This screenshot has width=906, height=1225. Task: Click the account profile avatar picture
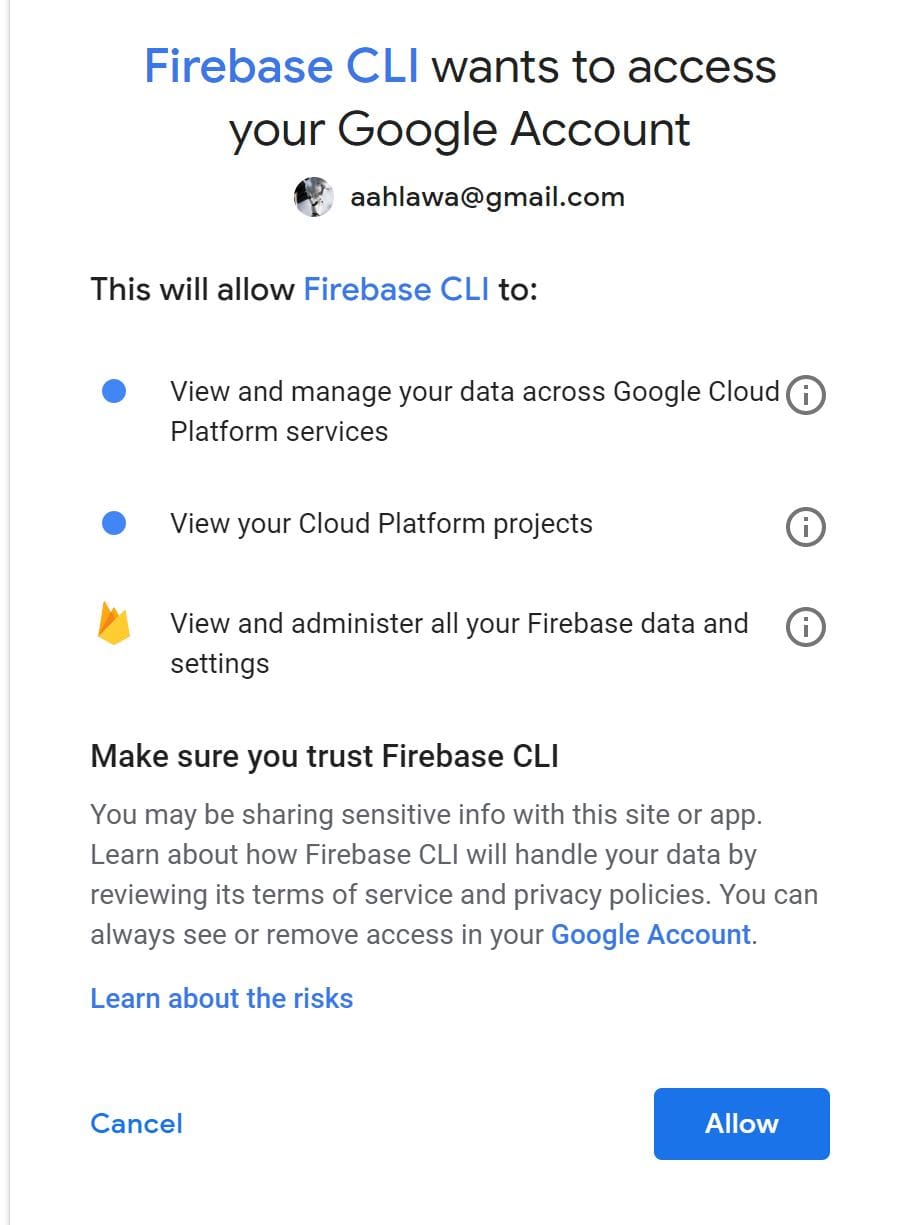pyautogui.click(x=313, y=198)
